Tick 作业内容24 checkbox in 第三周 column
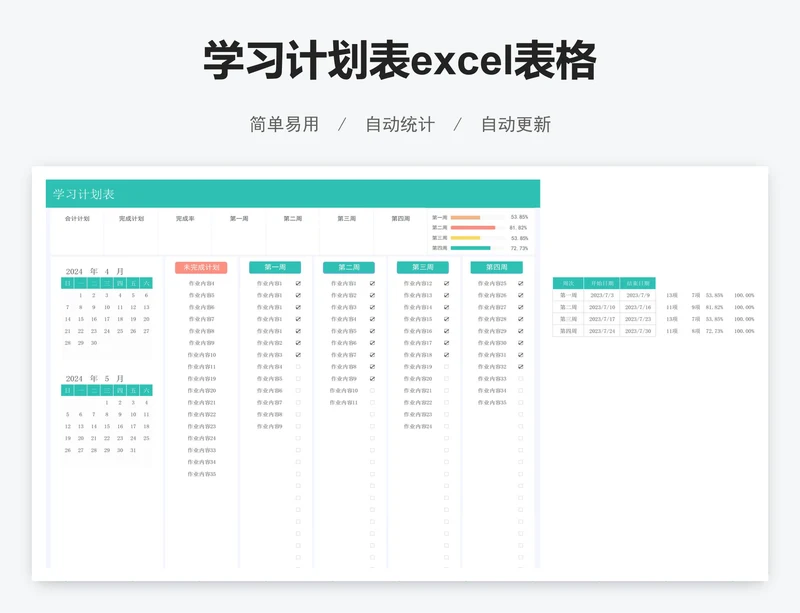 [446, 426]
